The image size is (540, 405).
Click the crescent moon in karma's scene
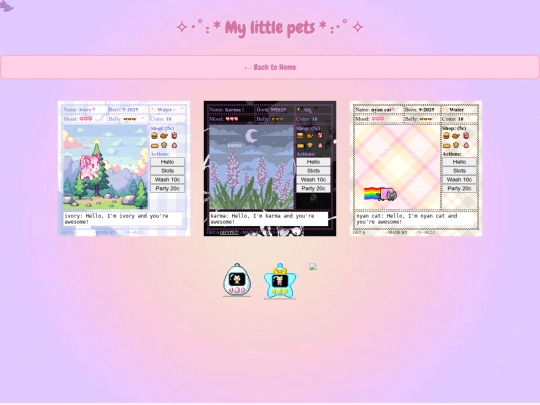pyautogui.click(x=251, y=135)
